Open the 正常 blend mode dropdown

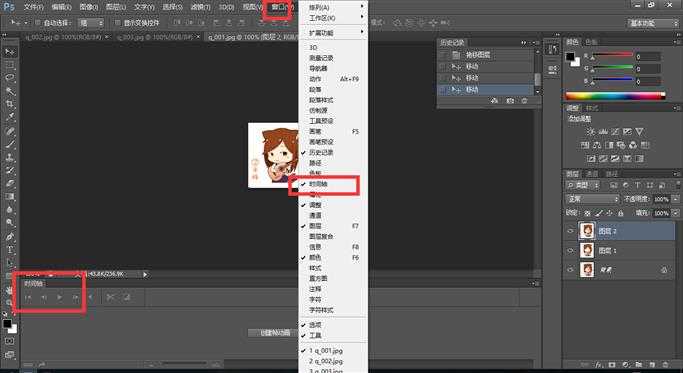pos(592,199)
